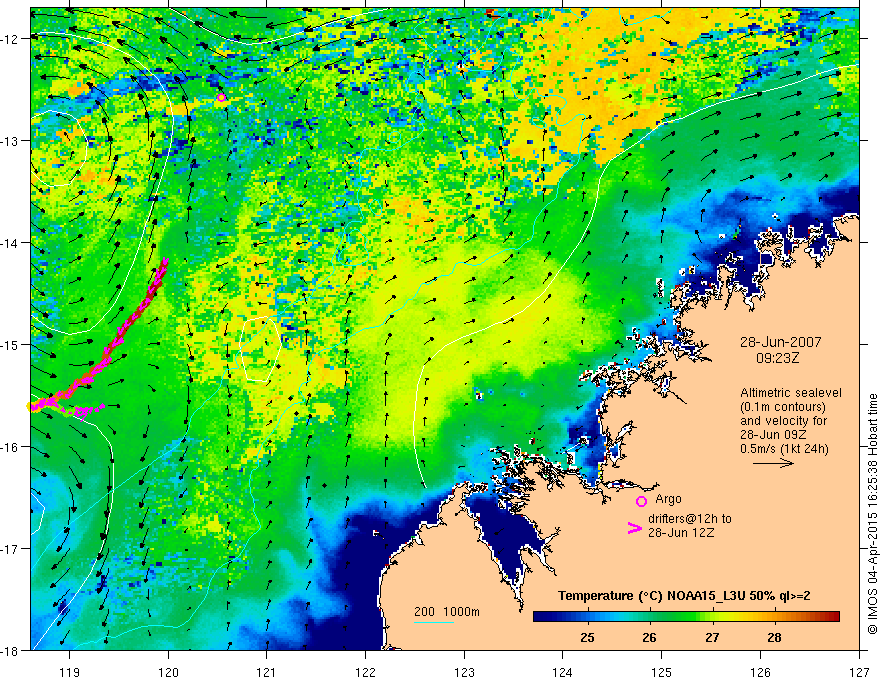Click the date label 28-Jun-2007
880x680 pixels.
[780, 342]
